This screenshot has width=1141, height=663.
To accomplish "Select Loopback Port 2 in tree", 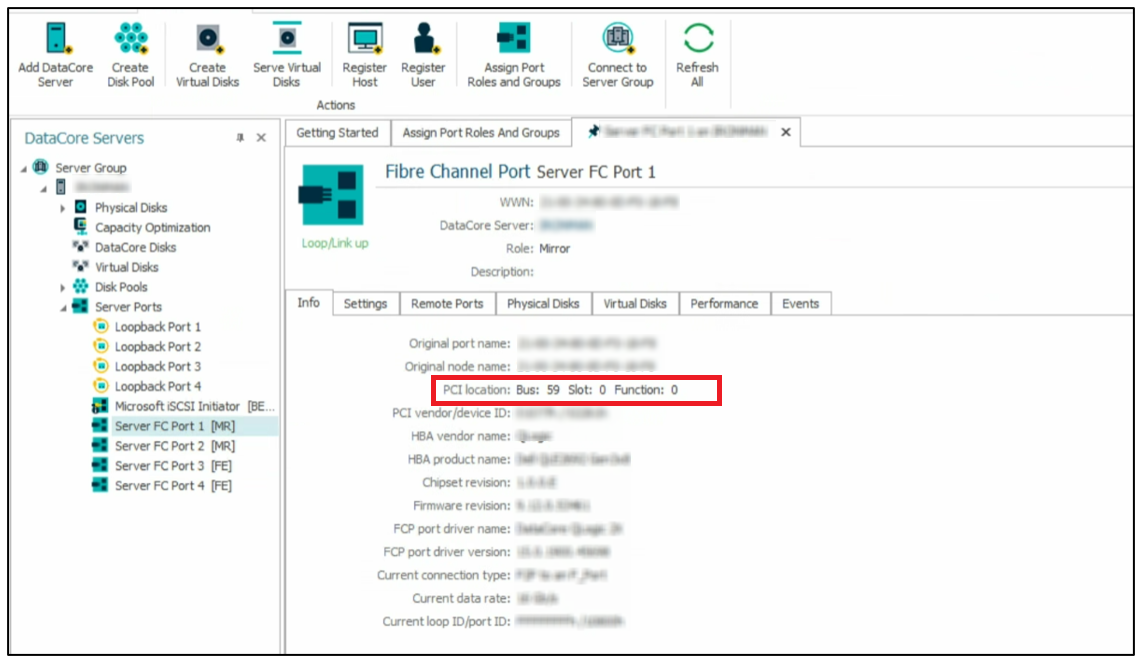I will coord(157,347).
